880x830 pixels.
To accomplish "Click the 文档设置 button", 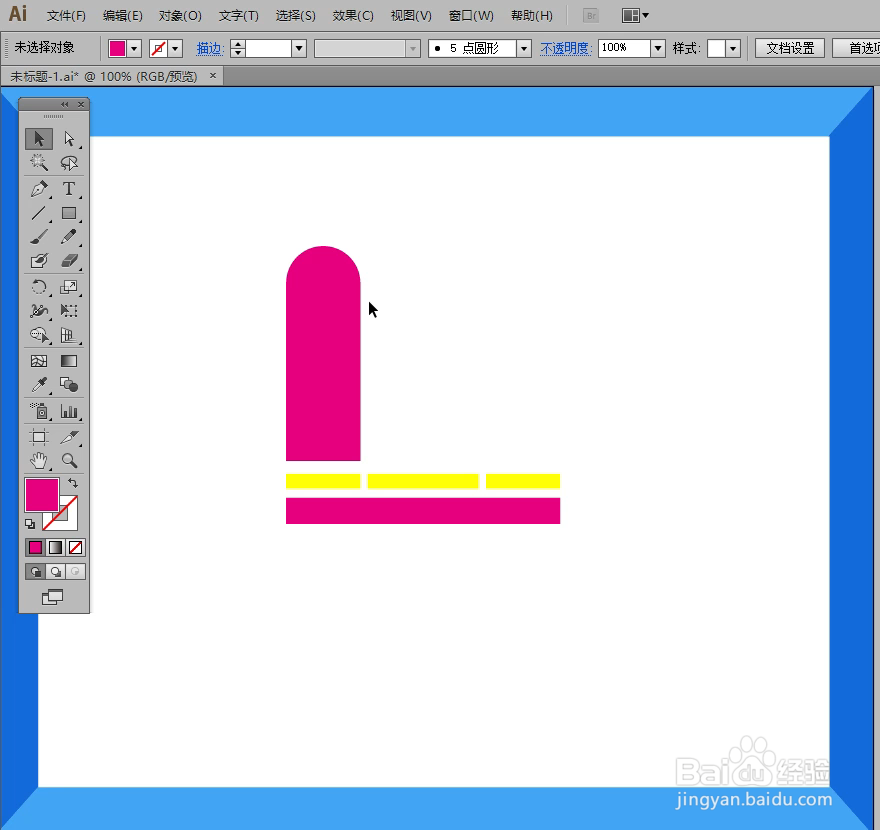I will pos(790,48).
